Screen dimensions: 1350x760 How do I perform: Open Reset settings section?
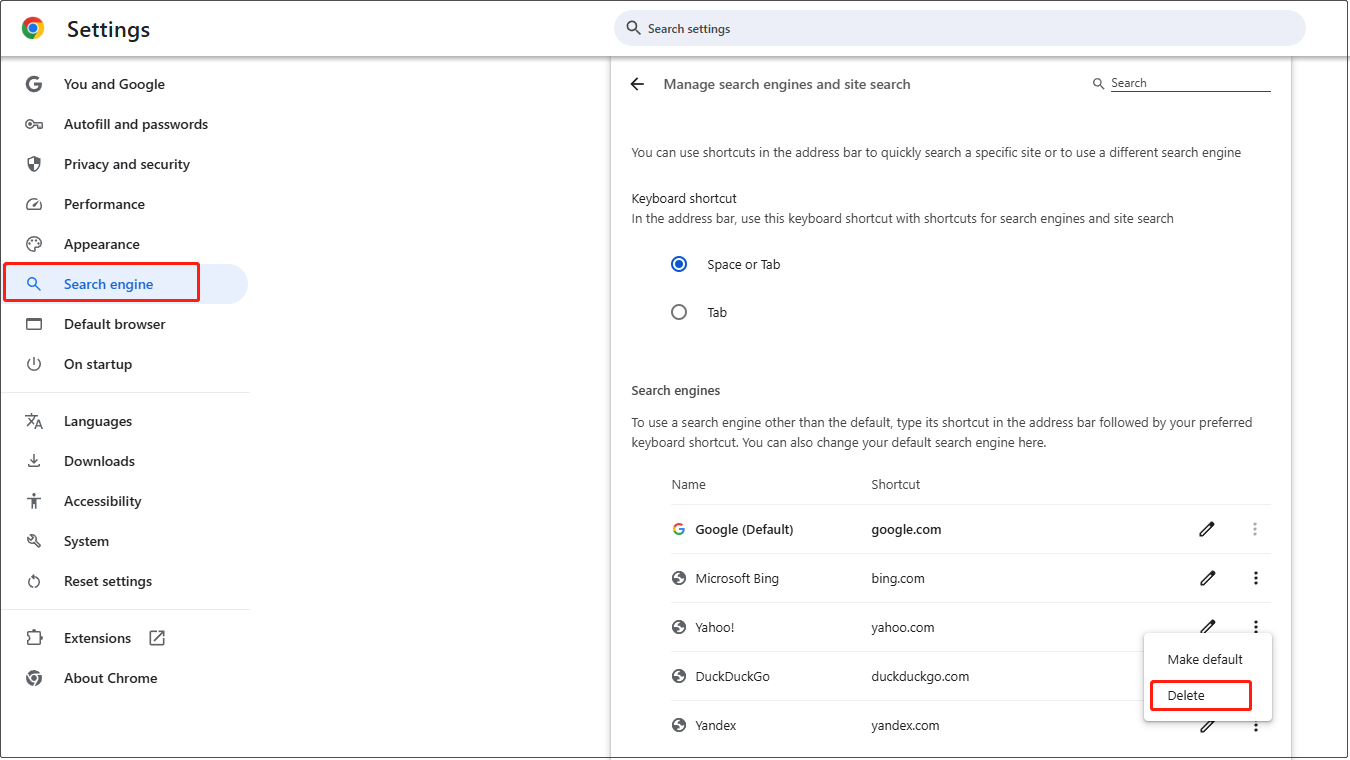[x=108, y=581]
